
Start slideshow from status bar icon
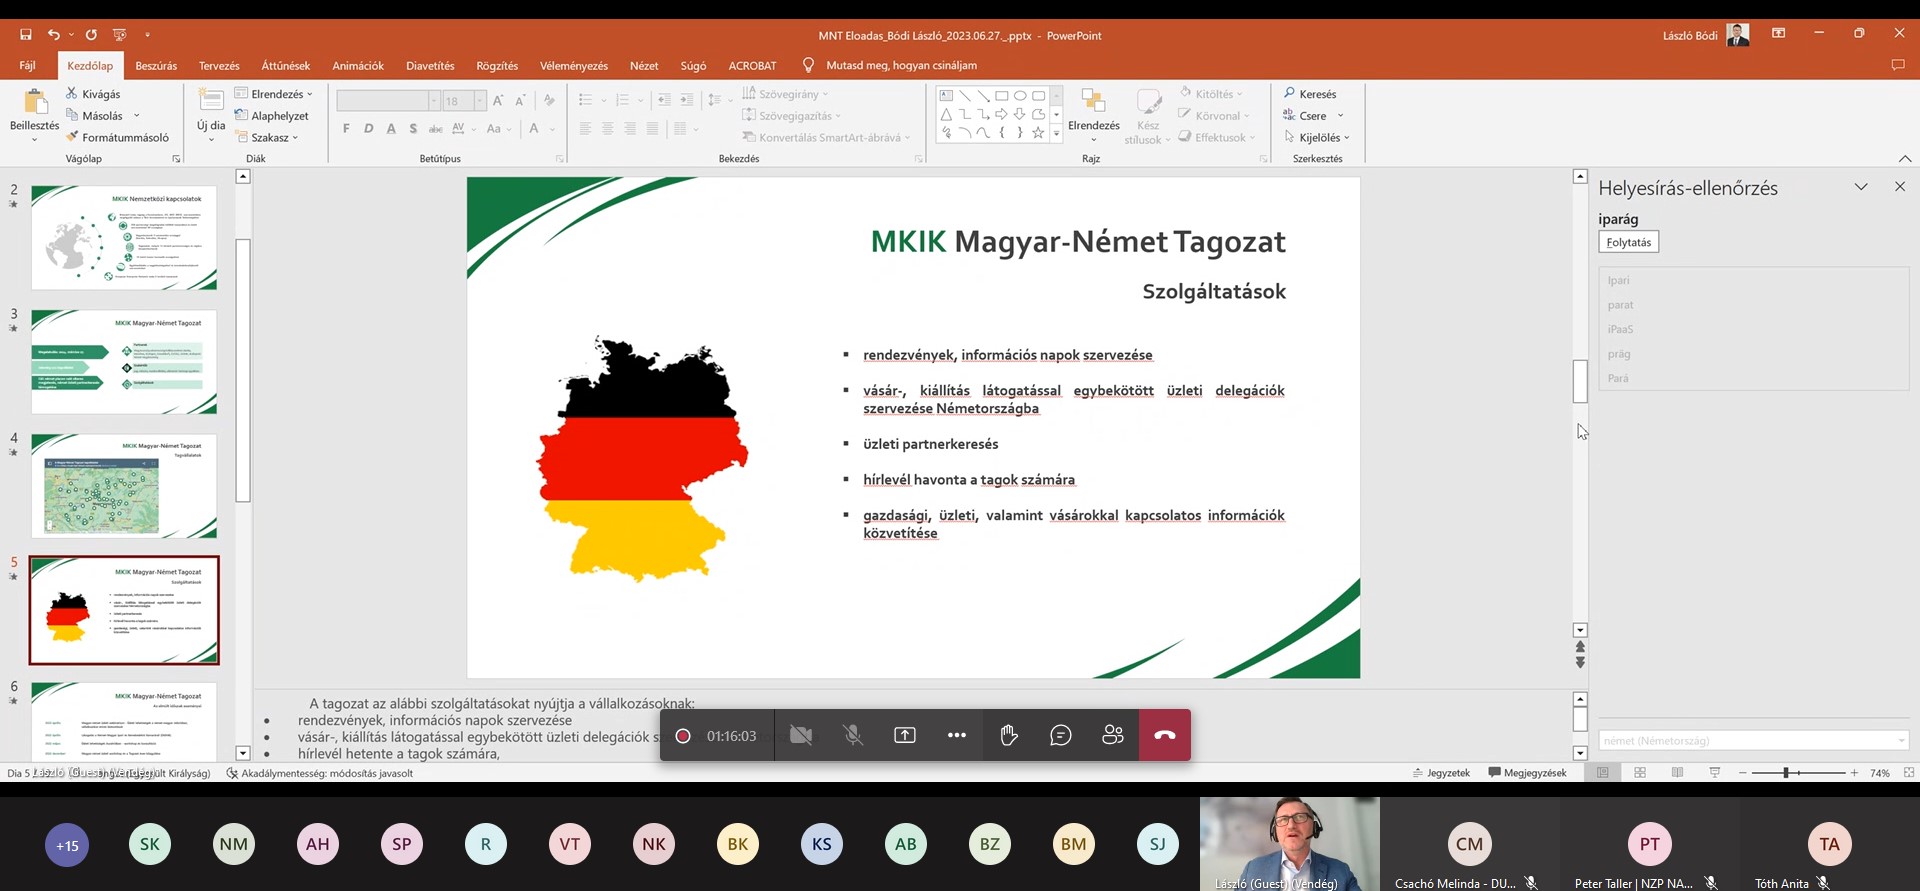click(x=1715, y=773)
